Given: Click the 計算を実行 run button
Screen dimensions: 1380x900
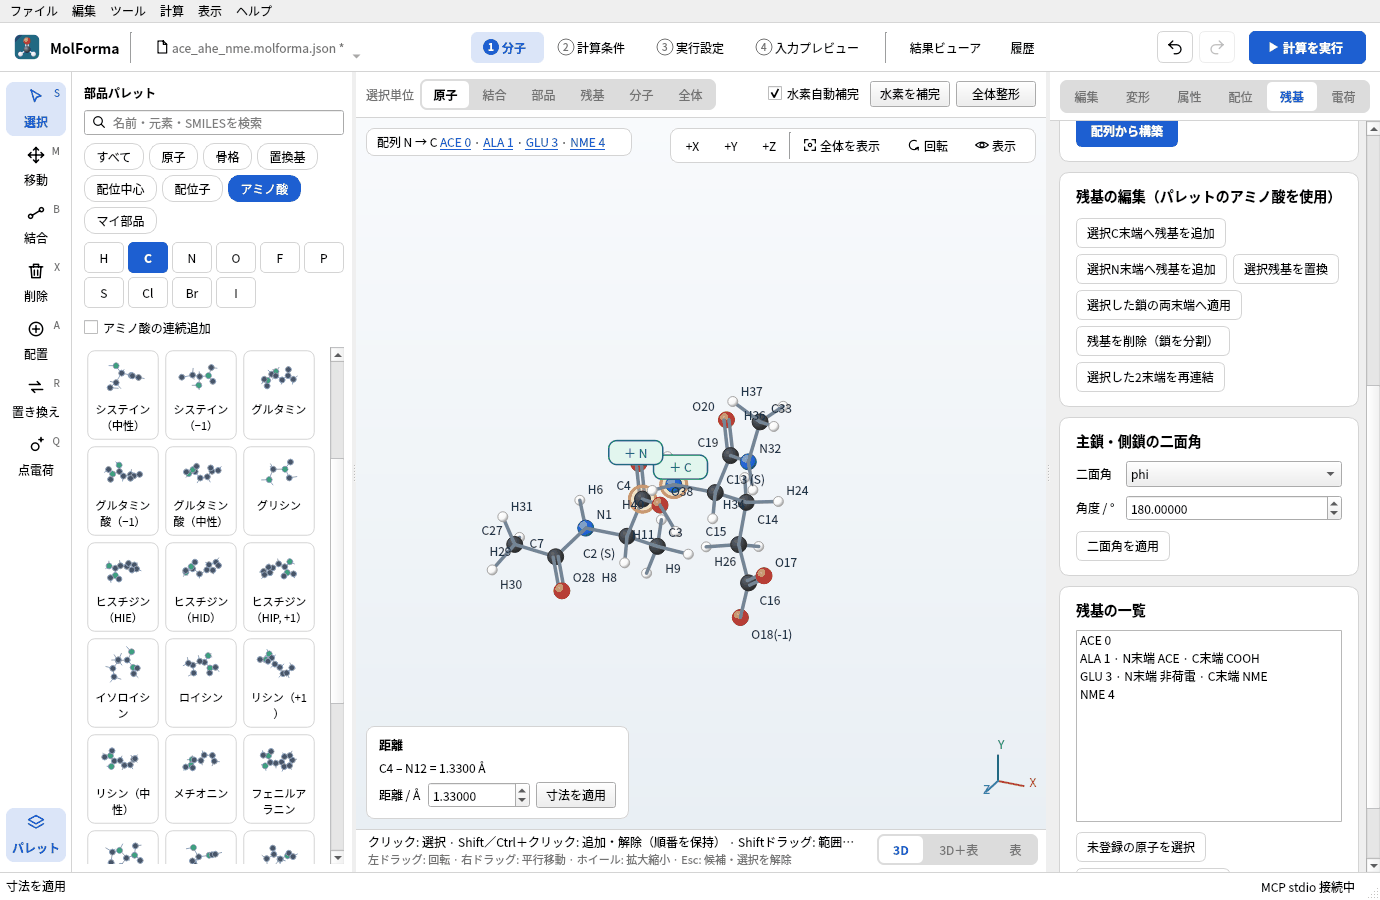Looking at the screenshot, I should coord(1307,47).
